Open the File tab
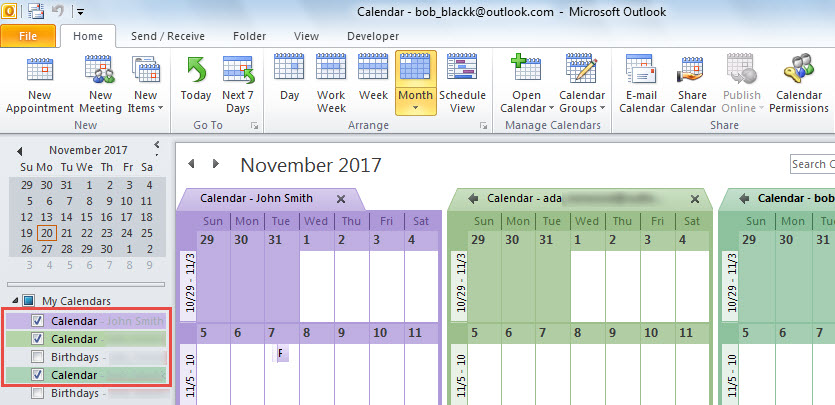 (x=28, y=36)
